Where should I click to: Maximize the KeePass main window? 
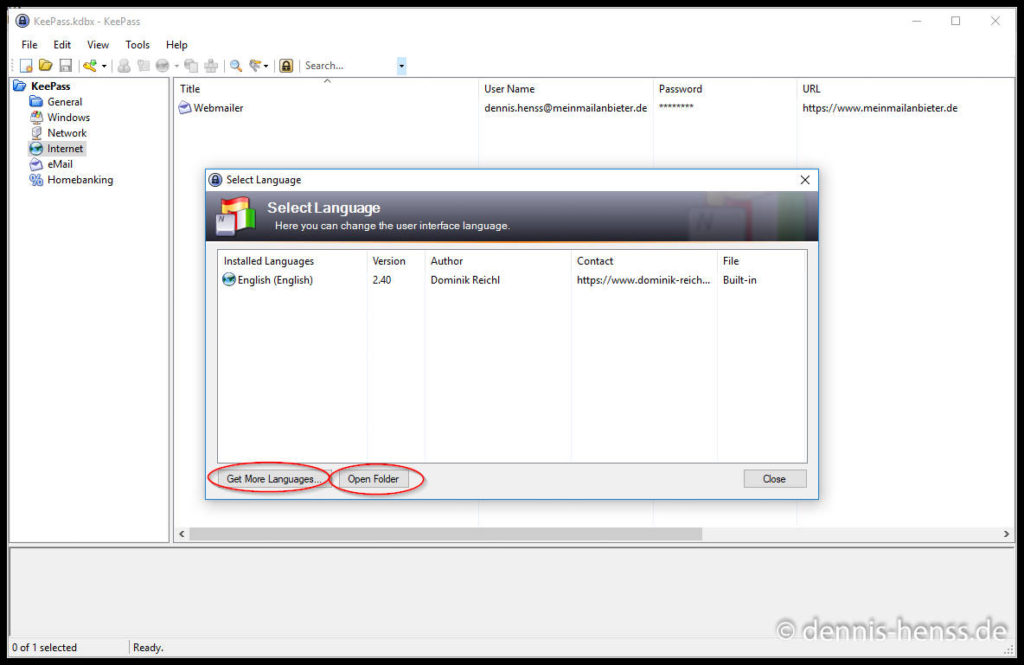(x=955, y=21)
